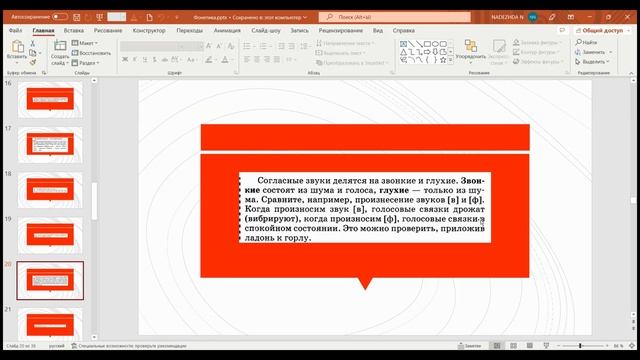Viewport: 640px width, 360px height.
Task: Toggle the AutoSave switch
Action: [60, 17]
